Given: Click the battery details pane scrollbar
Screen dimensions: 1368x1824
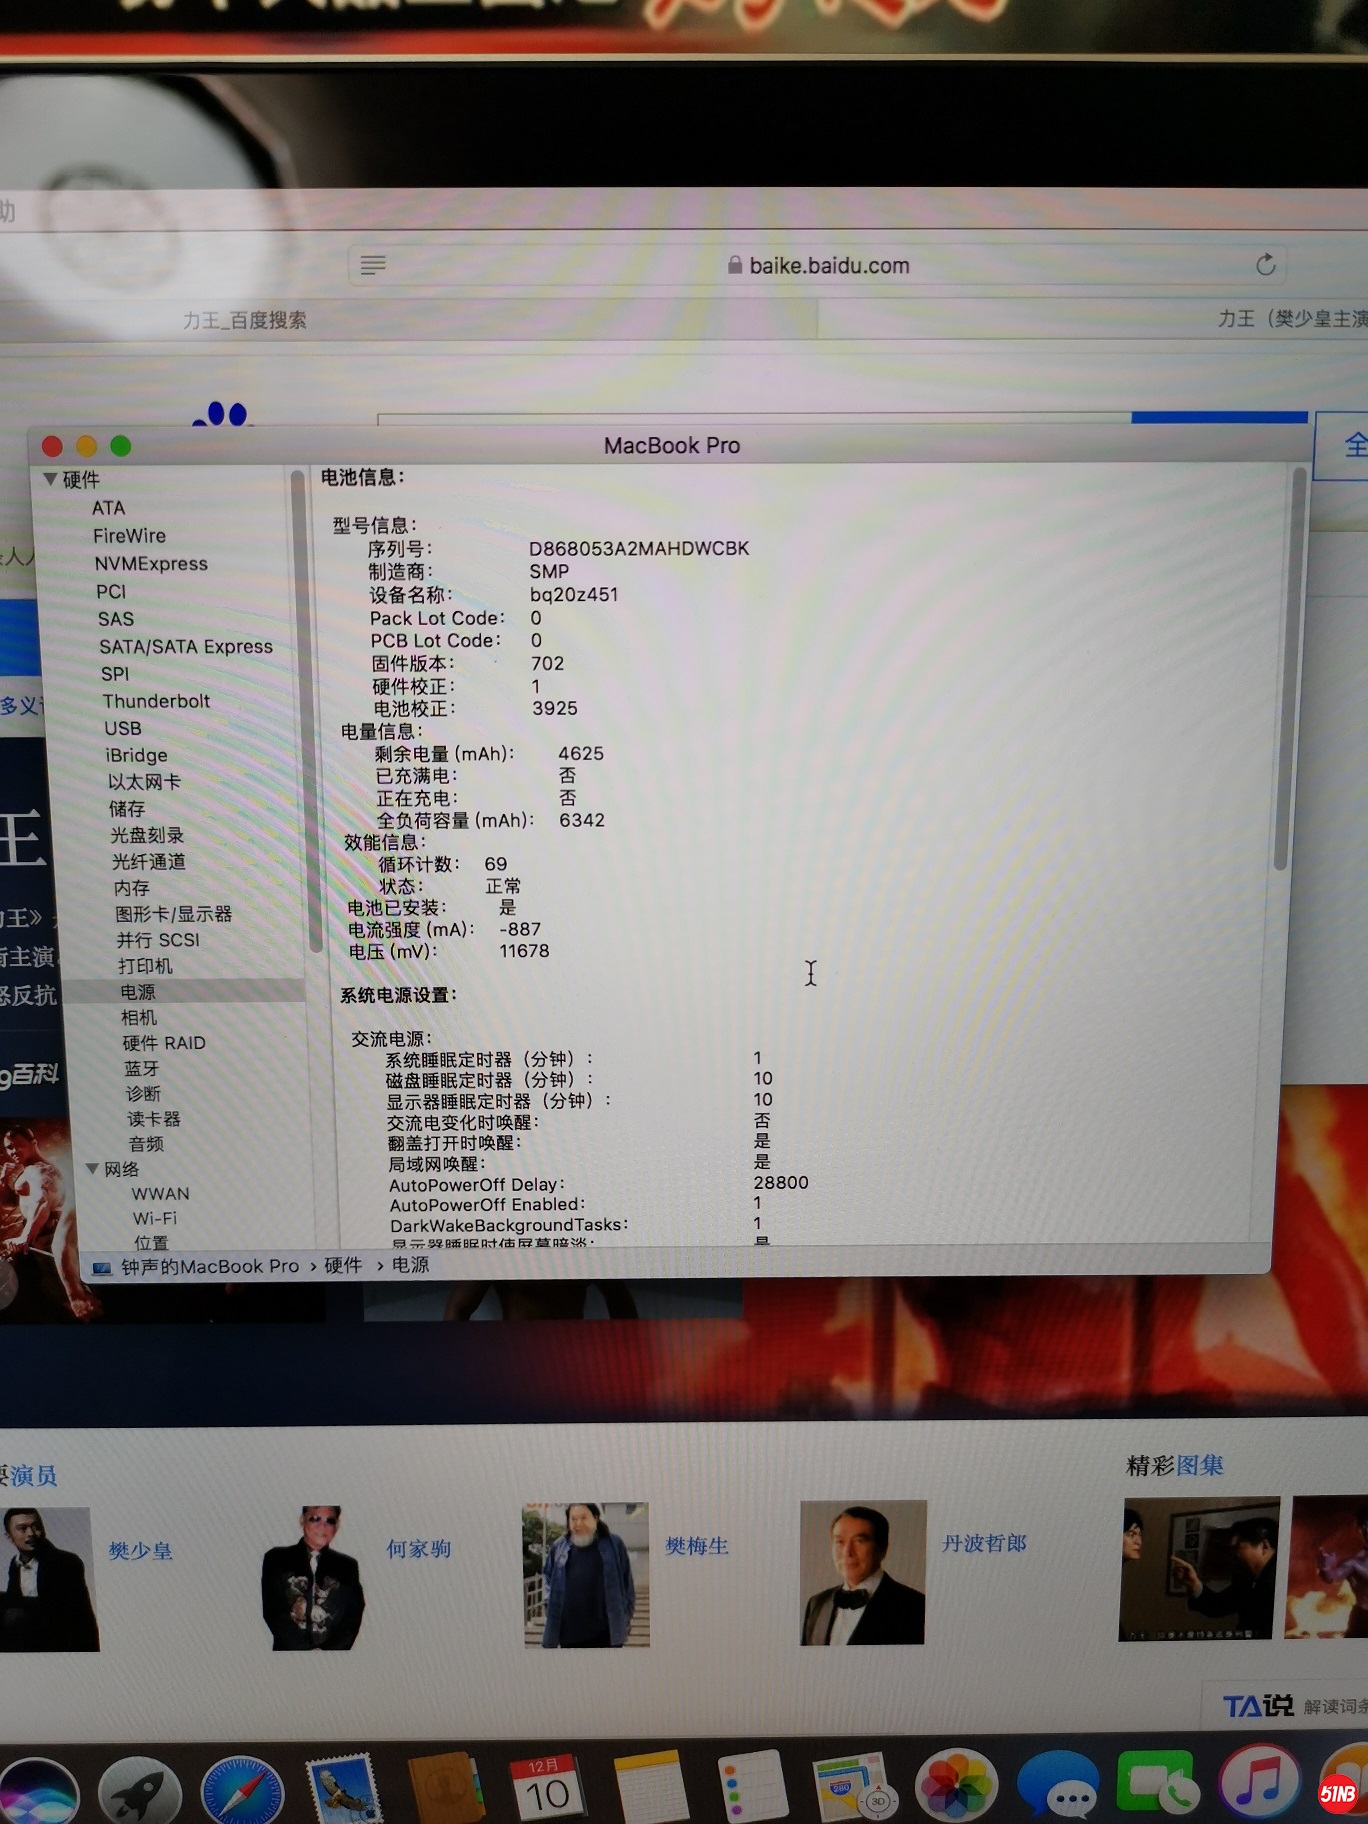Looking at the screenshot, I should click(x=1289, y=670).
